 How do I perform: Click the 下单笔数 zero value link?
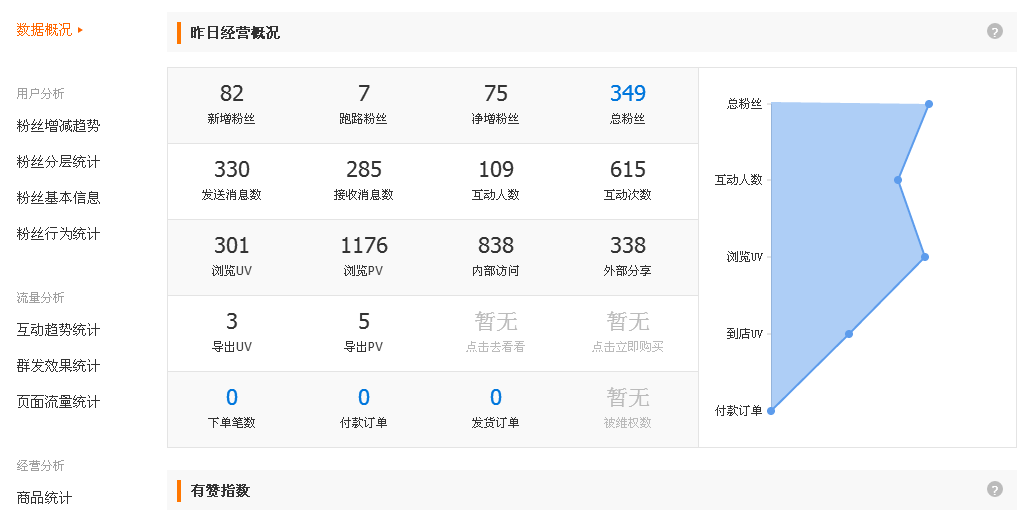[x=232, y=398]
